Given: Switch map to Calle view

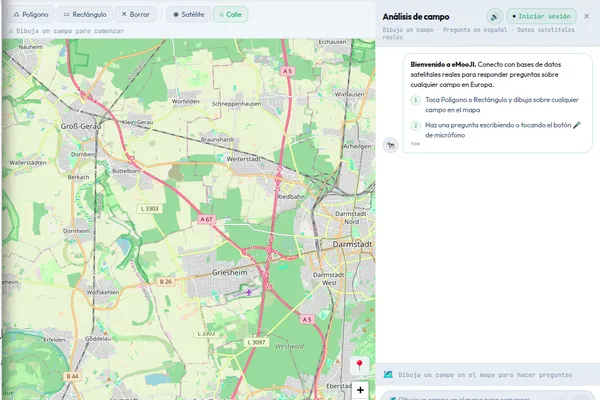Looking at the screenshot, I should pos(230,15).
